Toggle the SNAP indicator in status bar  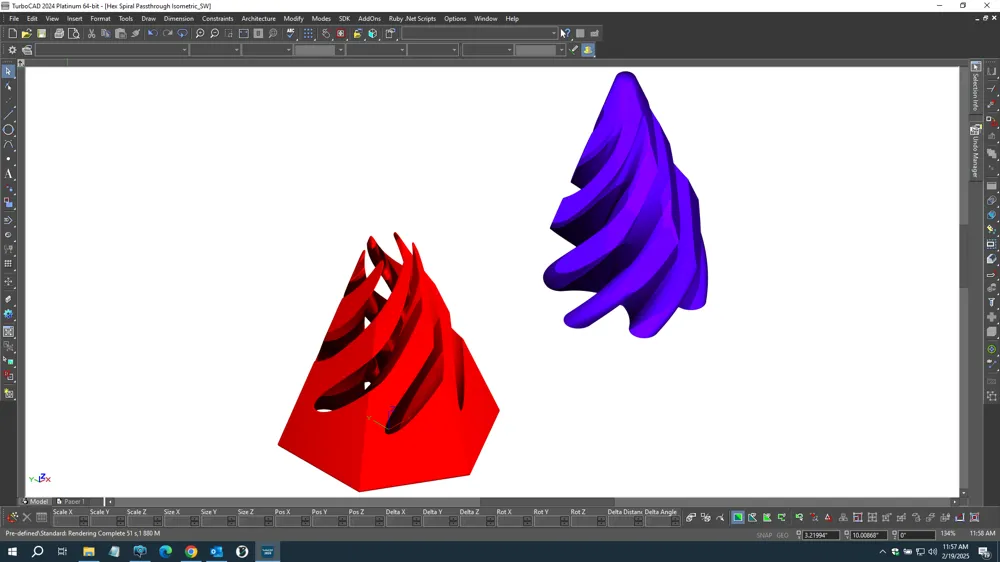[x=764, y=535]
